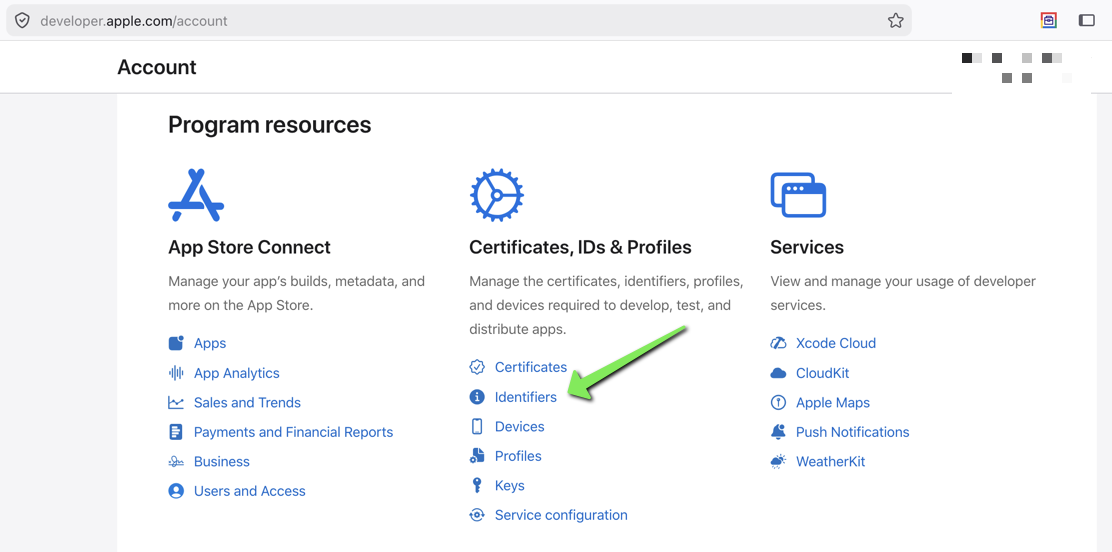Image resolution: width=1112 pixels, height=552 pixels.
Task: Open the Apps link
Action: point(210,343)
